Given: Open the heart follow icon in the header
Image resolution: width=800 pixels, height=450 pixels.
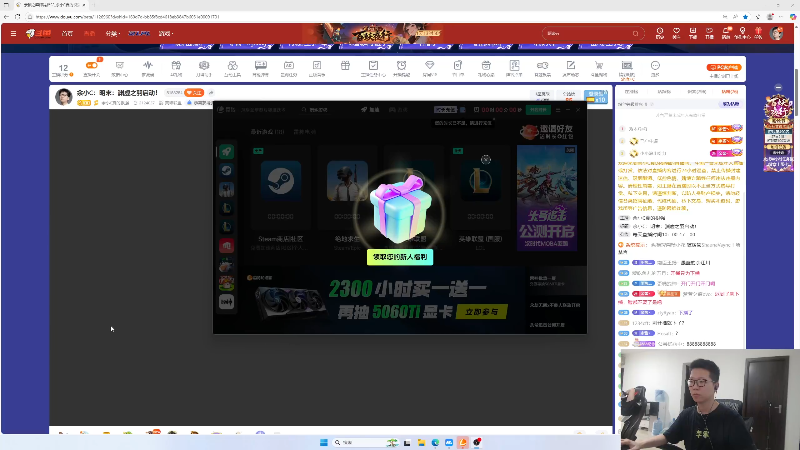Looking at the screenshot, I should click(x=677, y=33).
